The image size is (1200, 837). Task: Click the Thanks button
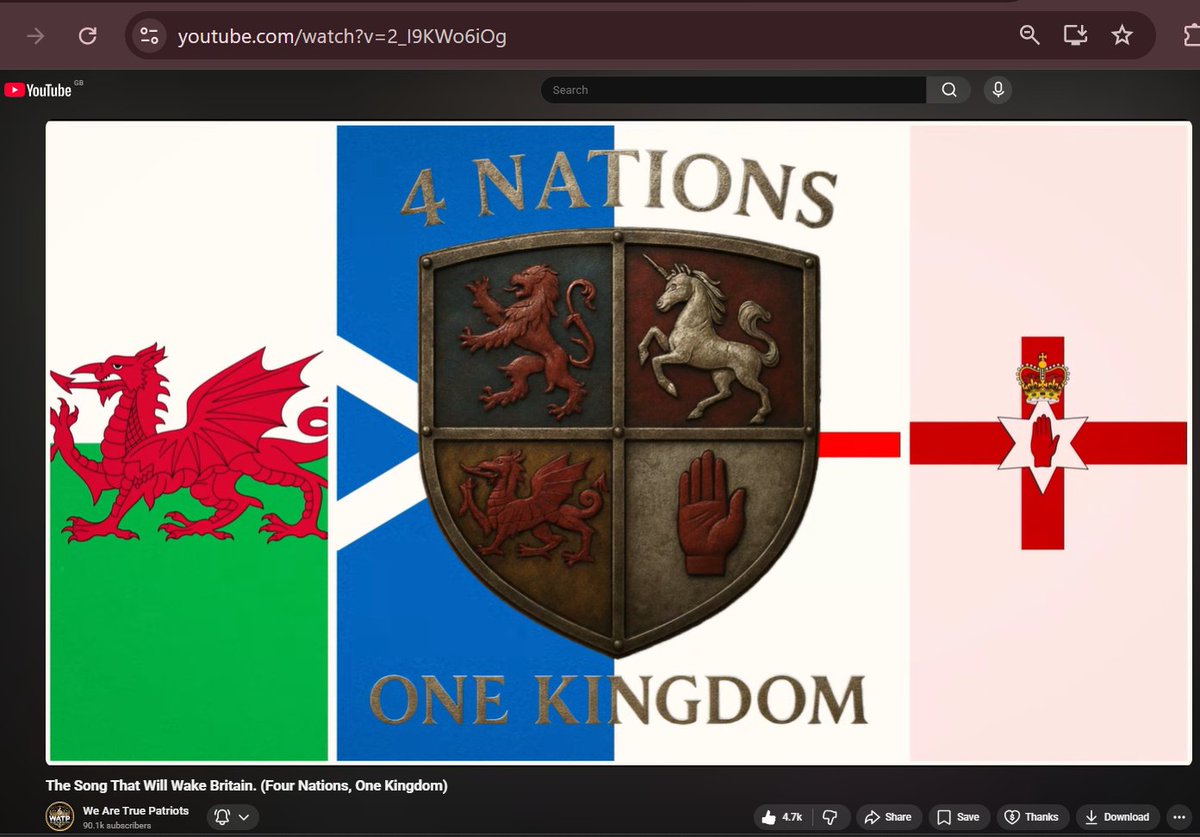(1032, 817)
